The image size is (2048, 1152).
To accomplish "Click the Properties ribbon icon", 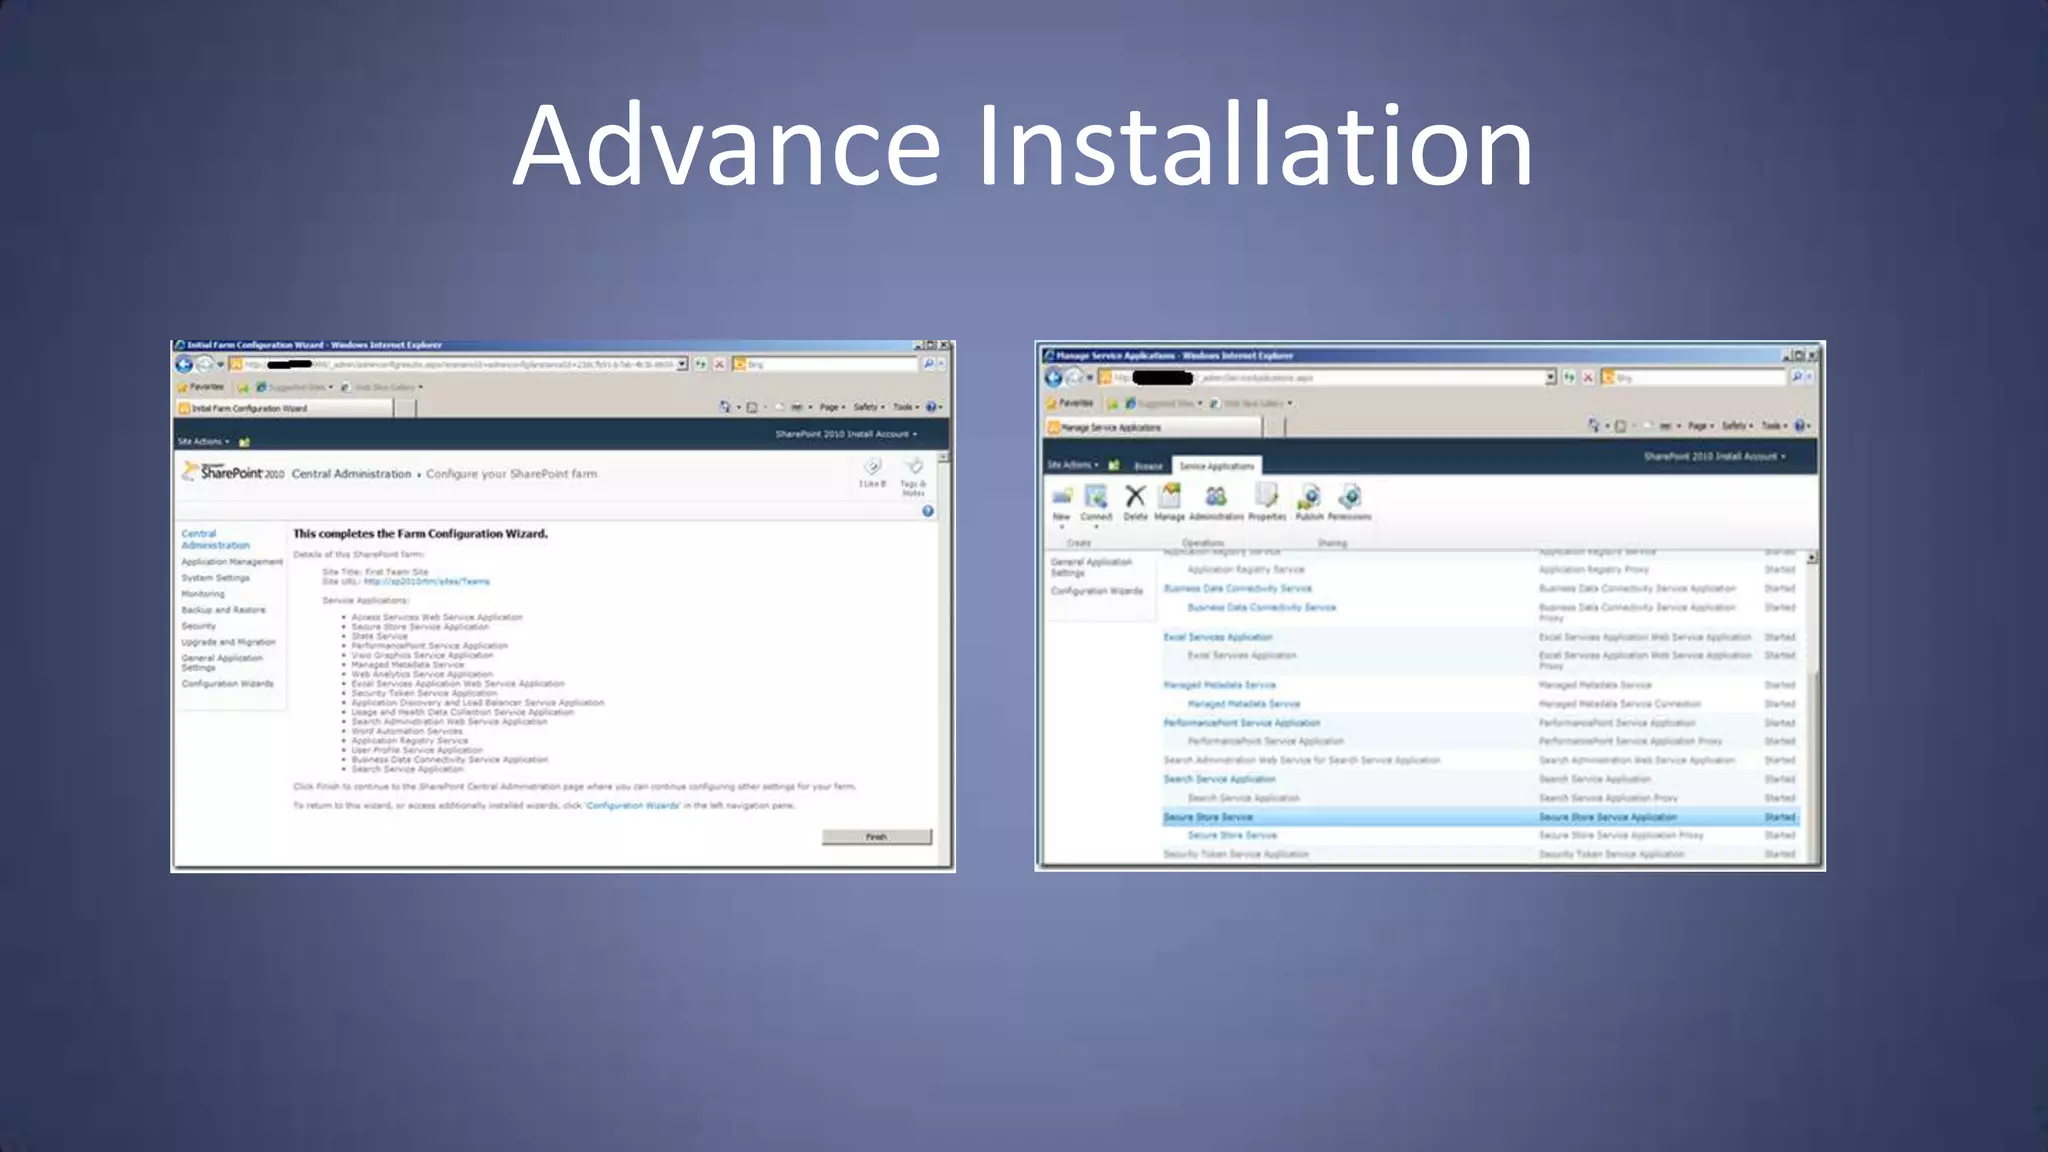I will pos(1267,496).
